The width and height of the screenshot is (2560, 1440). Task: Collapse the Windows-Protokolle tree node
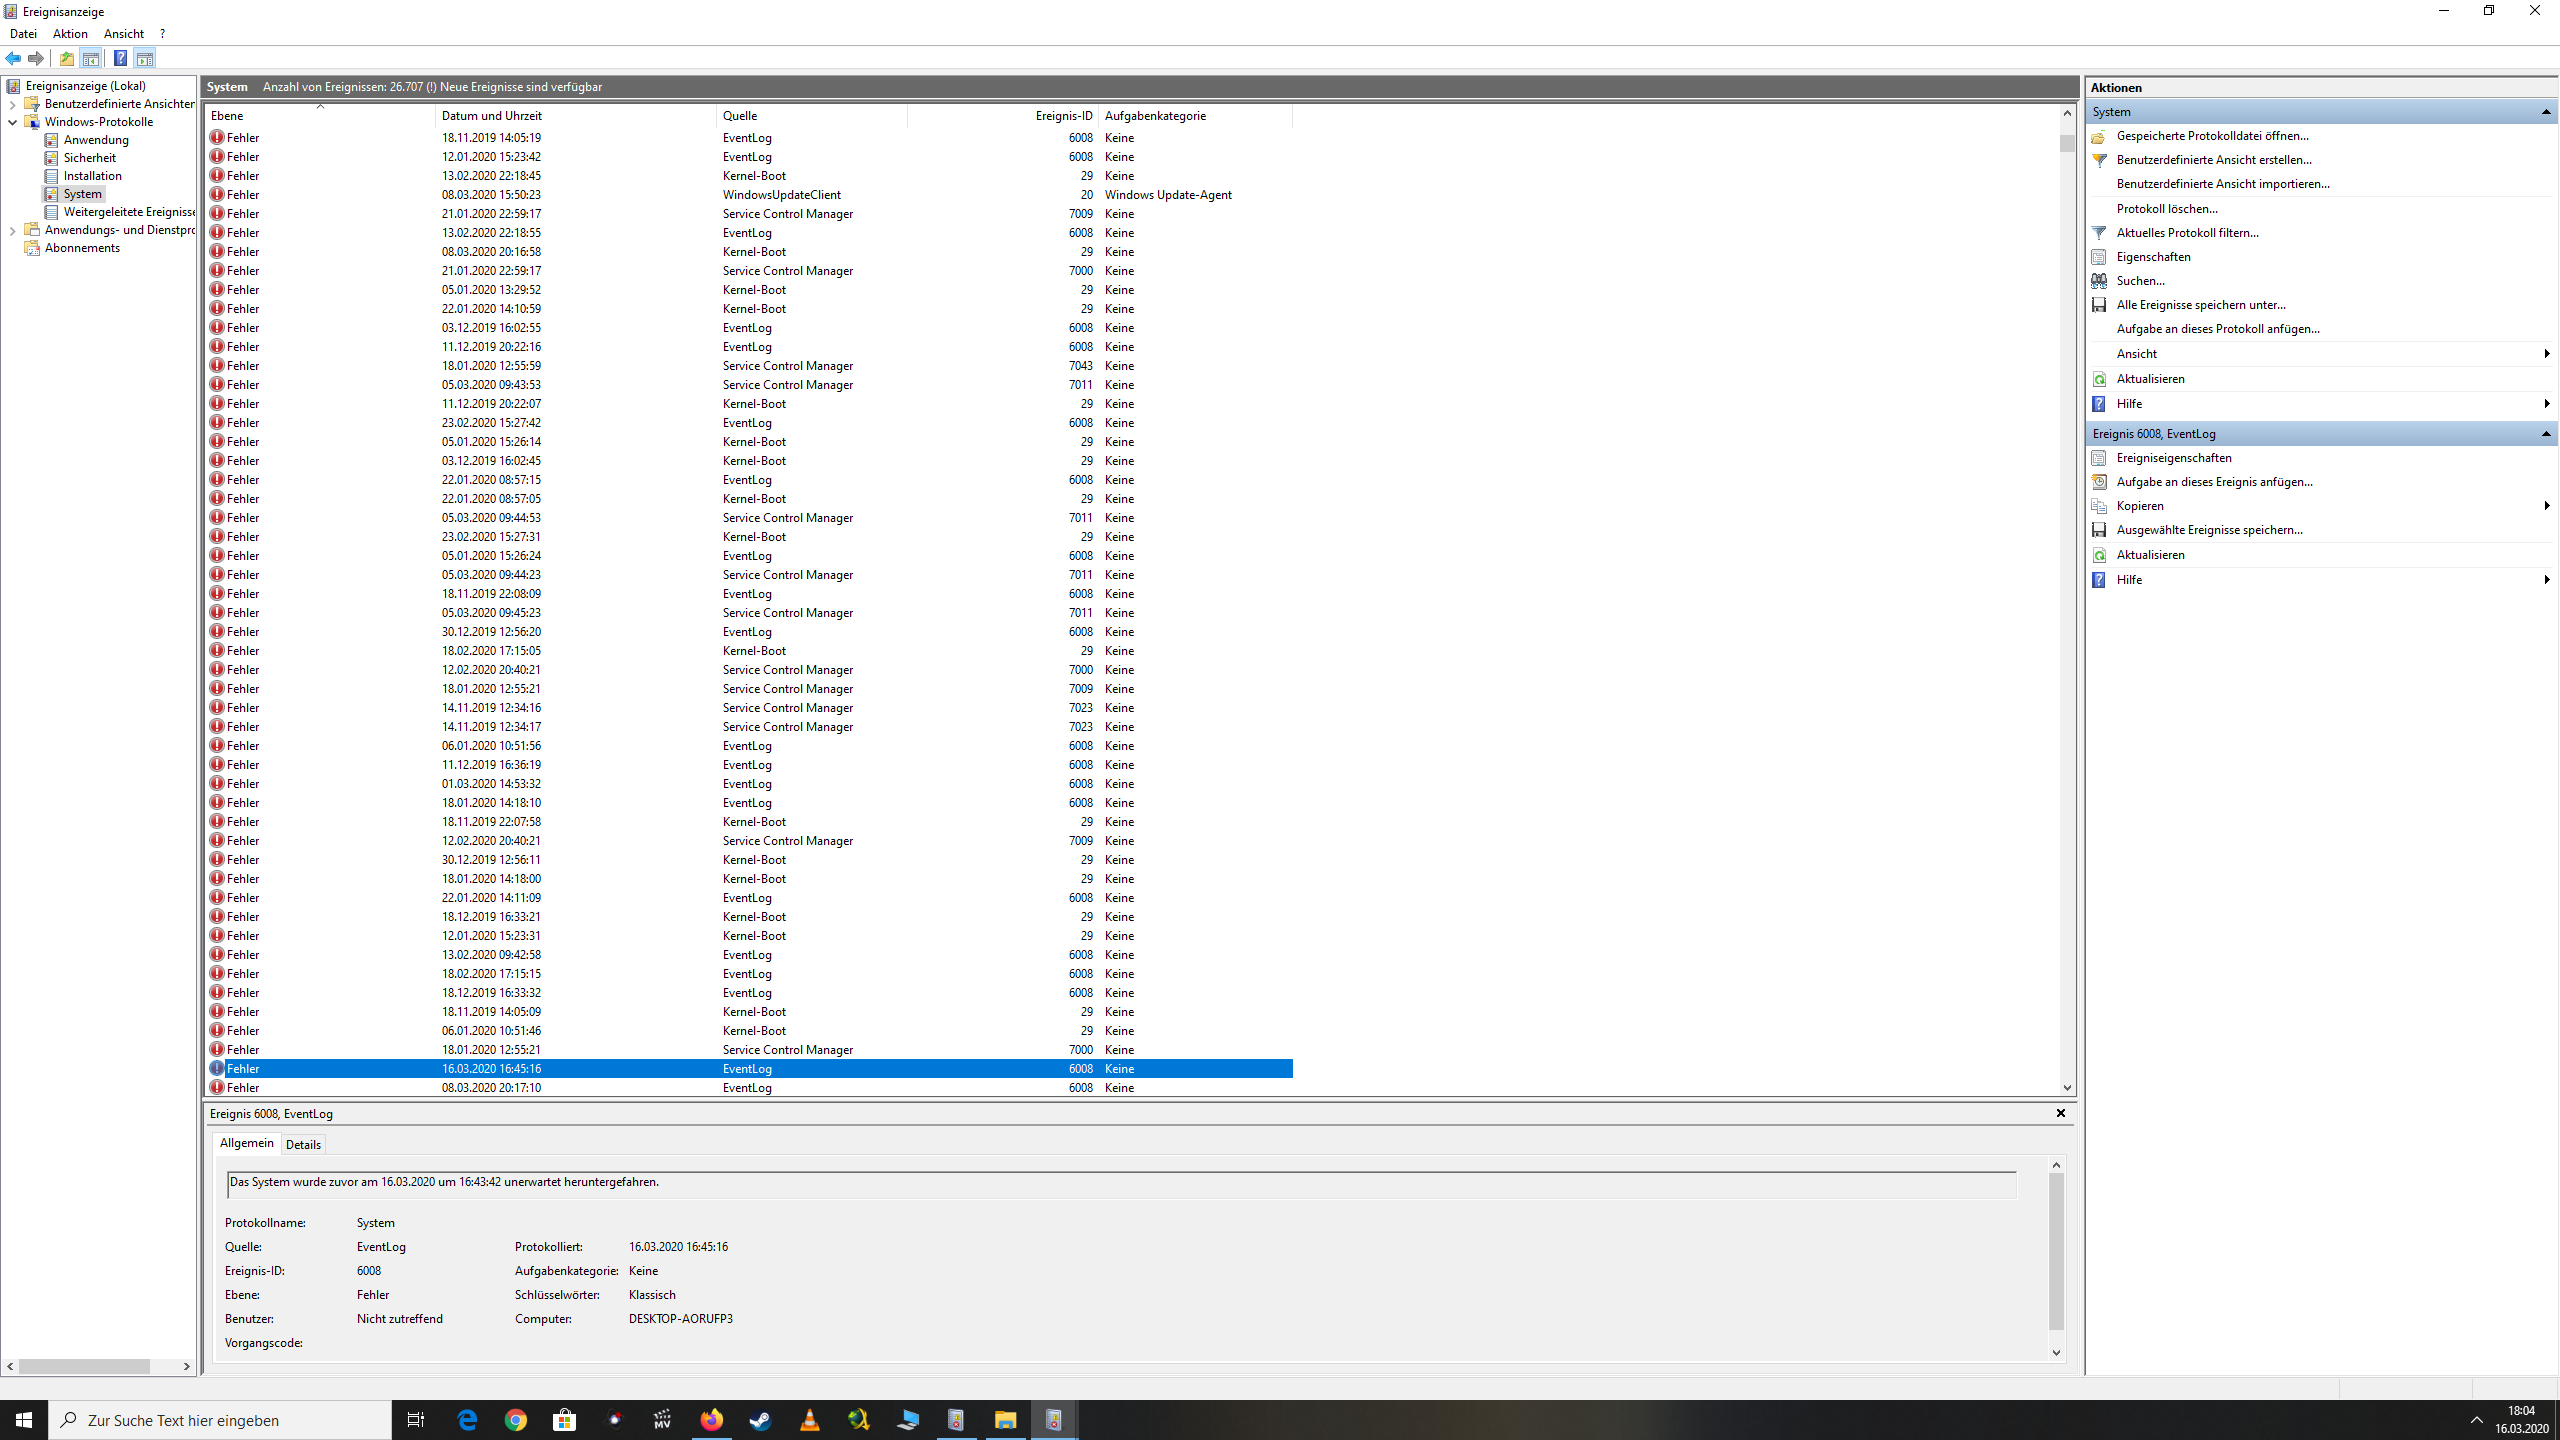click(12, 122)
